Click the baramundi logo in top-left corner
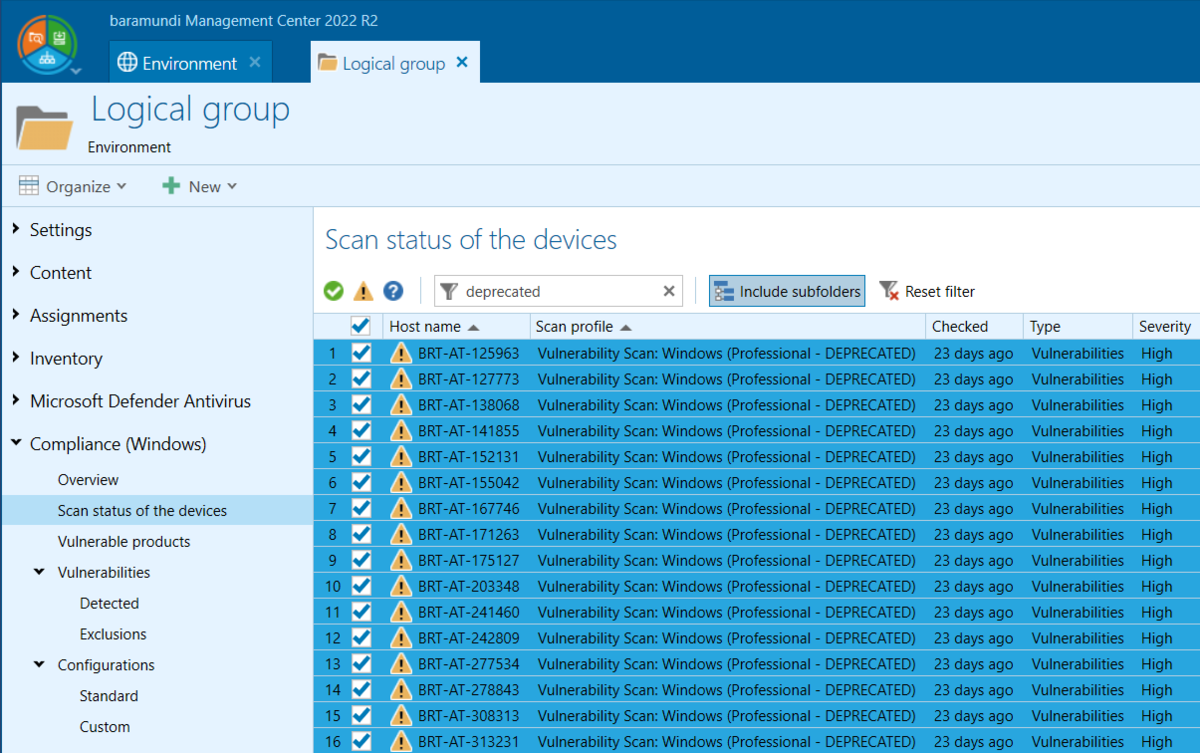This screenshot has width=1200, height=753. pos(47,41)
